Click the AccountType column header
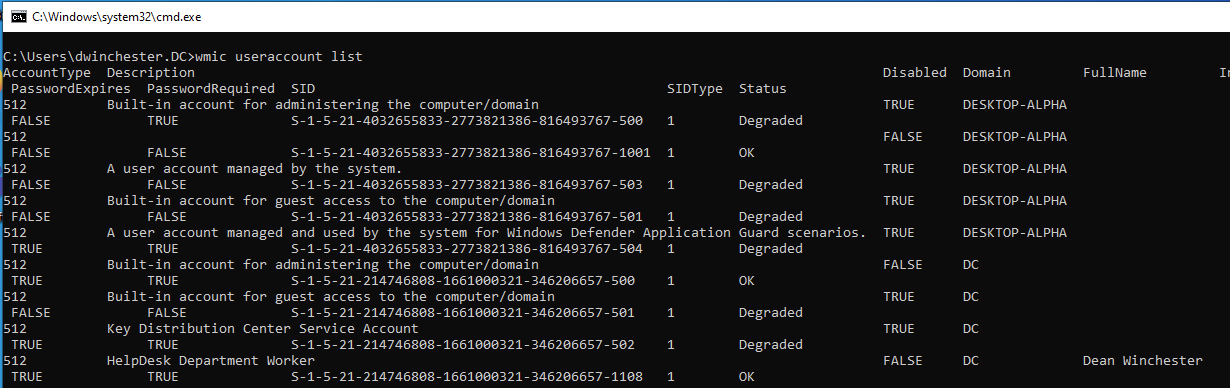 coord(47,72)
